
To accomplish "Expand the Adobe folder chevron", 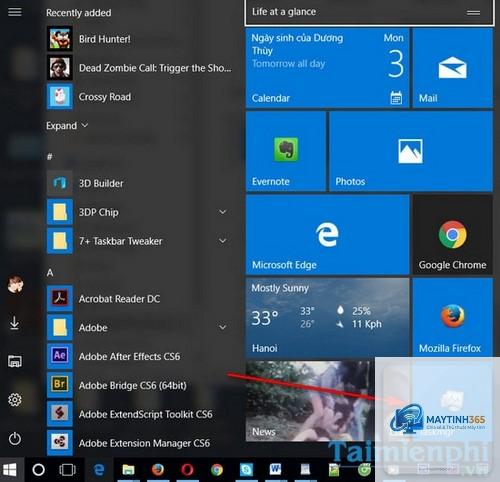I will pyautogui.click(x=223, y=327).
